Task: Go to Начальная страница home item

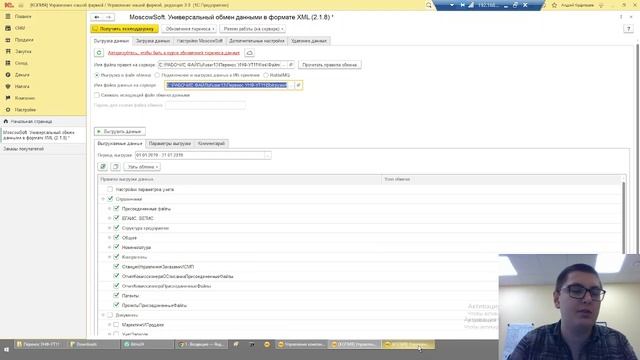Action: point(31,122)
